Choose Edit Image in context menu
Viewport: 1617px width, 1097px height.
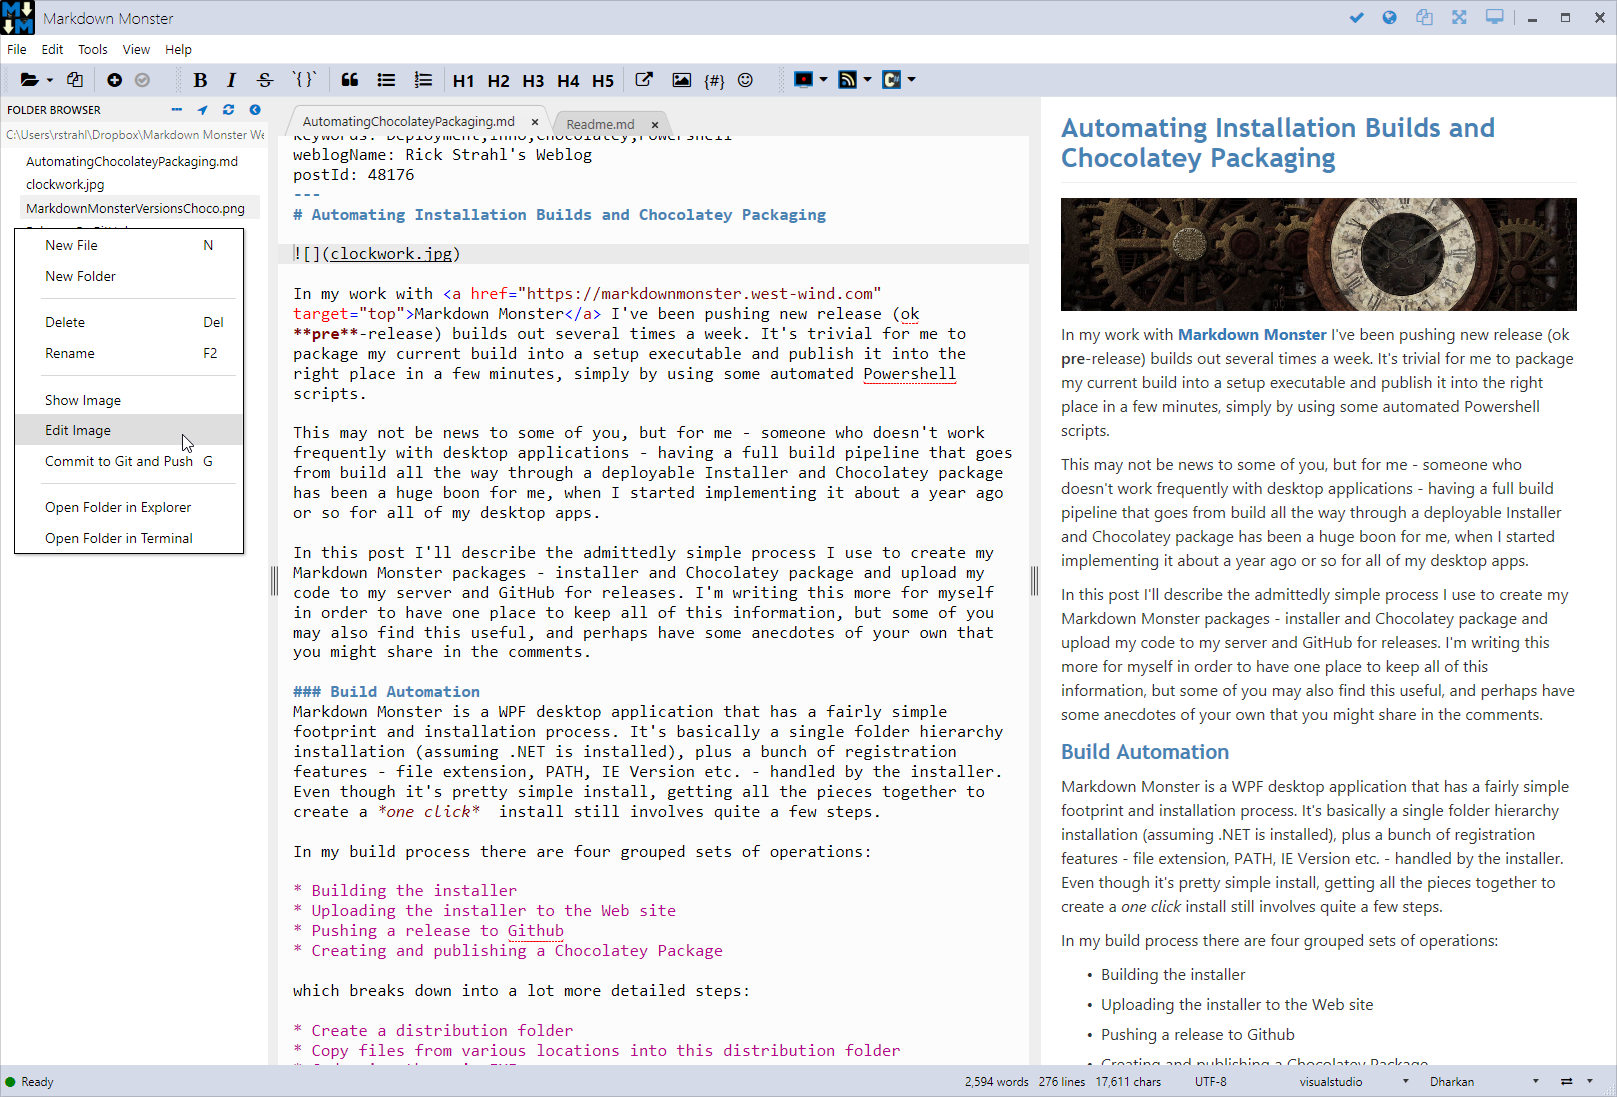129,430
